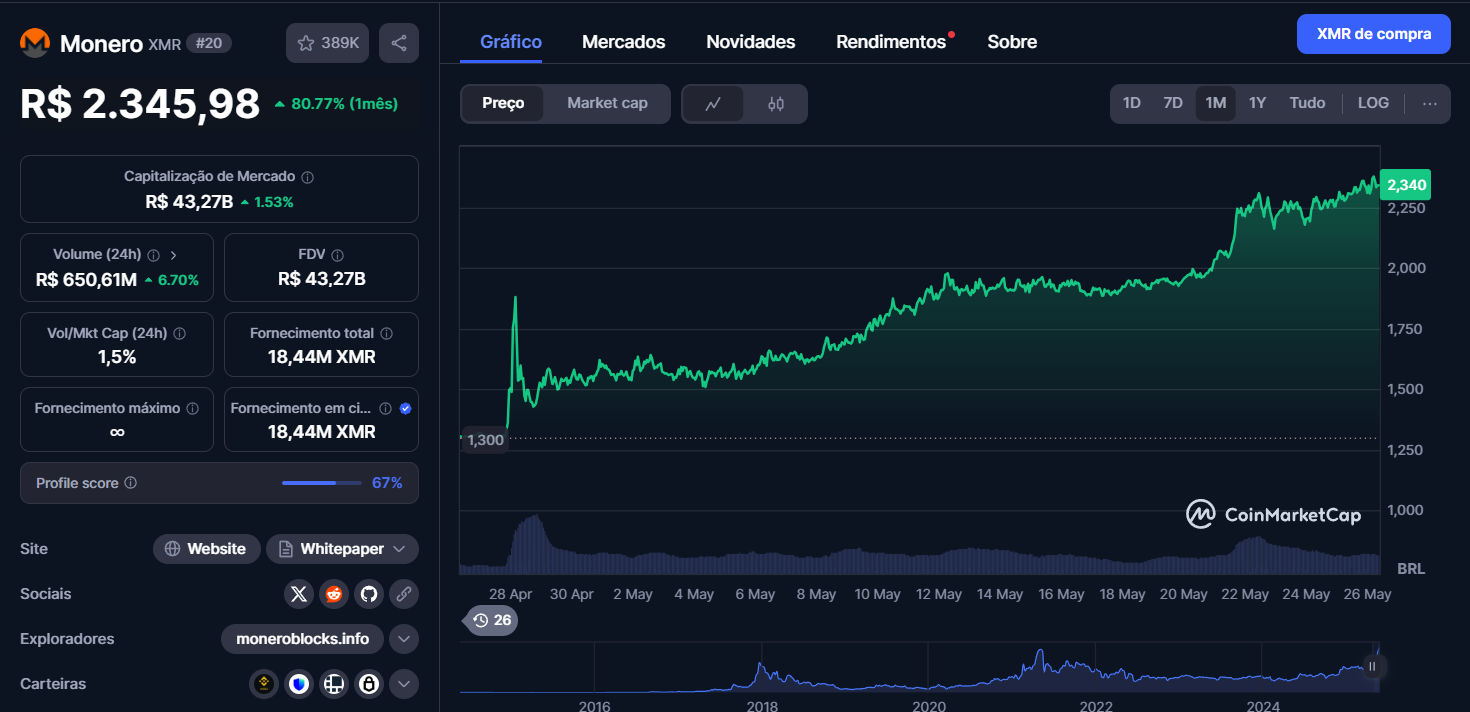Toggle the LOG scale on the chart
This screenshot has height=712, width=1470.
pyautogui.click(x=1373, y=103)
